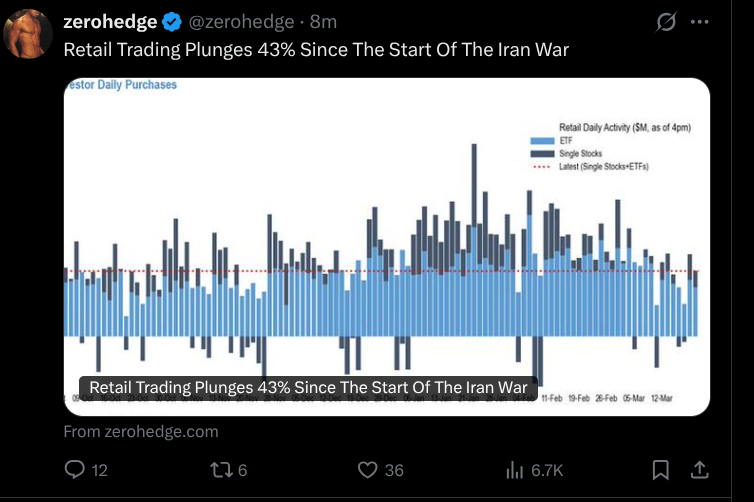The width and height of the screenshot is (754, 502).
Task: Click the ETF blue legend swatch
Action: tap(541, 141)
